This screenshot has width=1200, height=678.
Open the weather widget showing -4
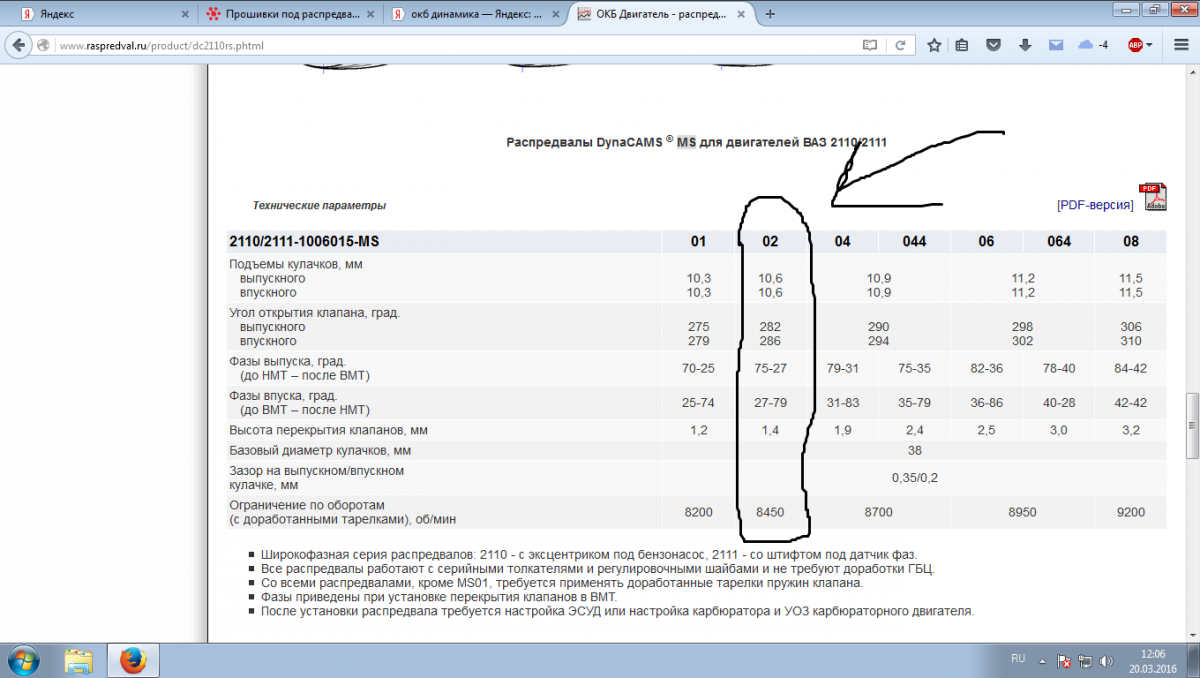click(x=1093, y=45)
